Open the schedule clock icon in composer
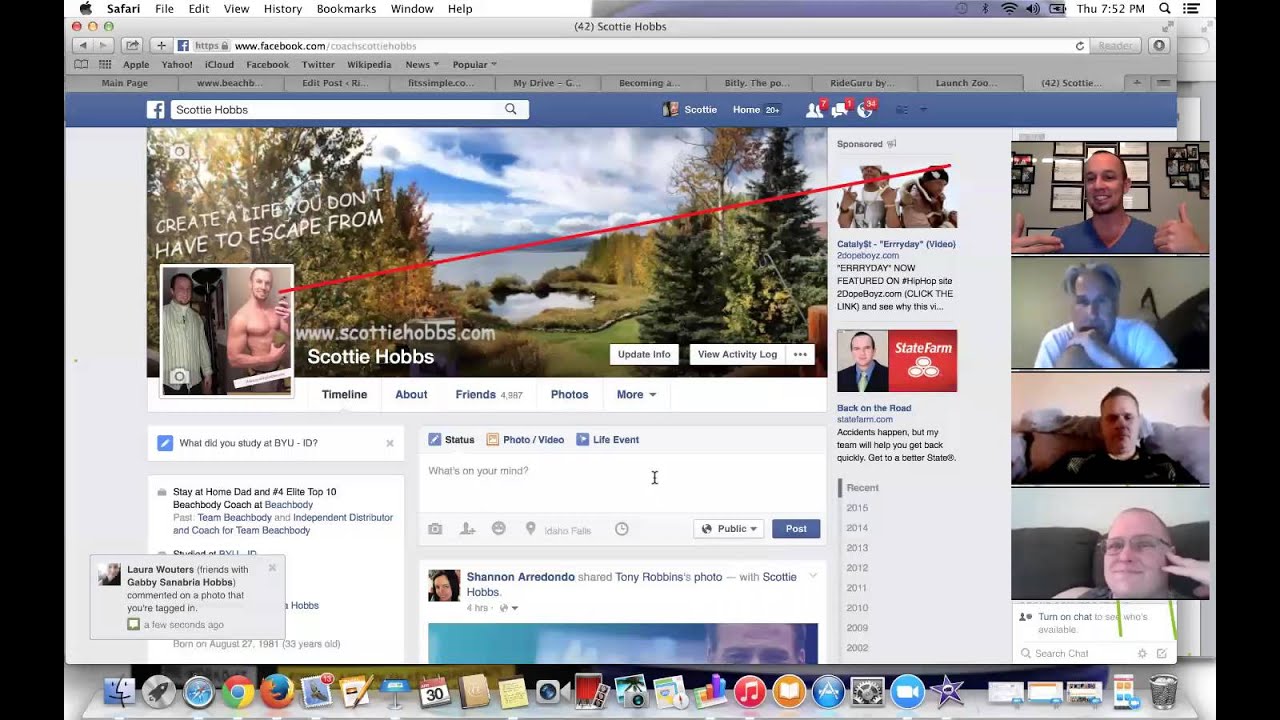The width and height of the screenshot is (1280, 720). pyautogui.click(x=621, y=529)
